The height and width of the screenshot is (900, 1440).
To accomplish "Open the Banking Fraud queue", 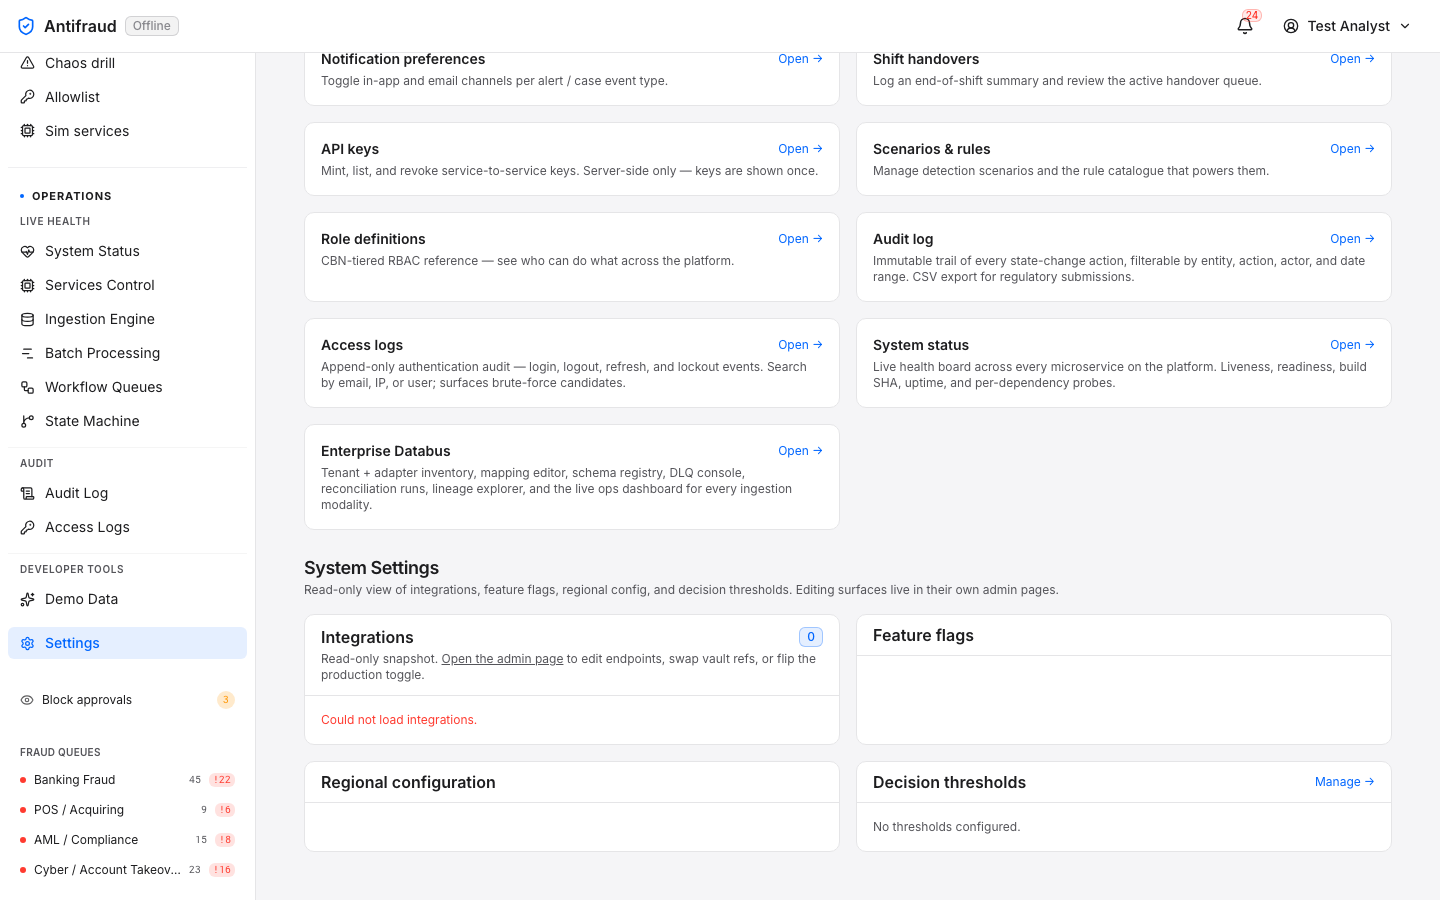I will pos(127,780).
